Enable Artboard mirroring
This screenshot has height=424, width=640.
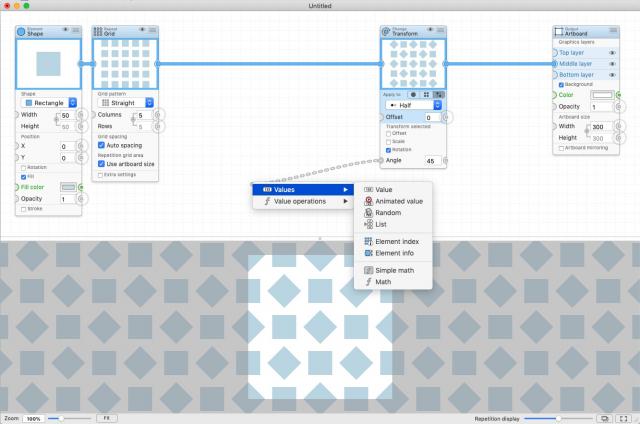pyautogui.click(x=561, y=148)
